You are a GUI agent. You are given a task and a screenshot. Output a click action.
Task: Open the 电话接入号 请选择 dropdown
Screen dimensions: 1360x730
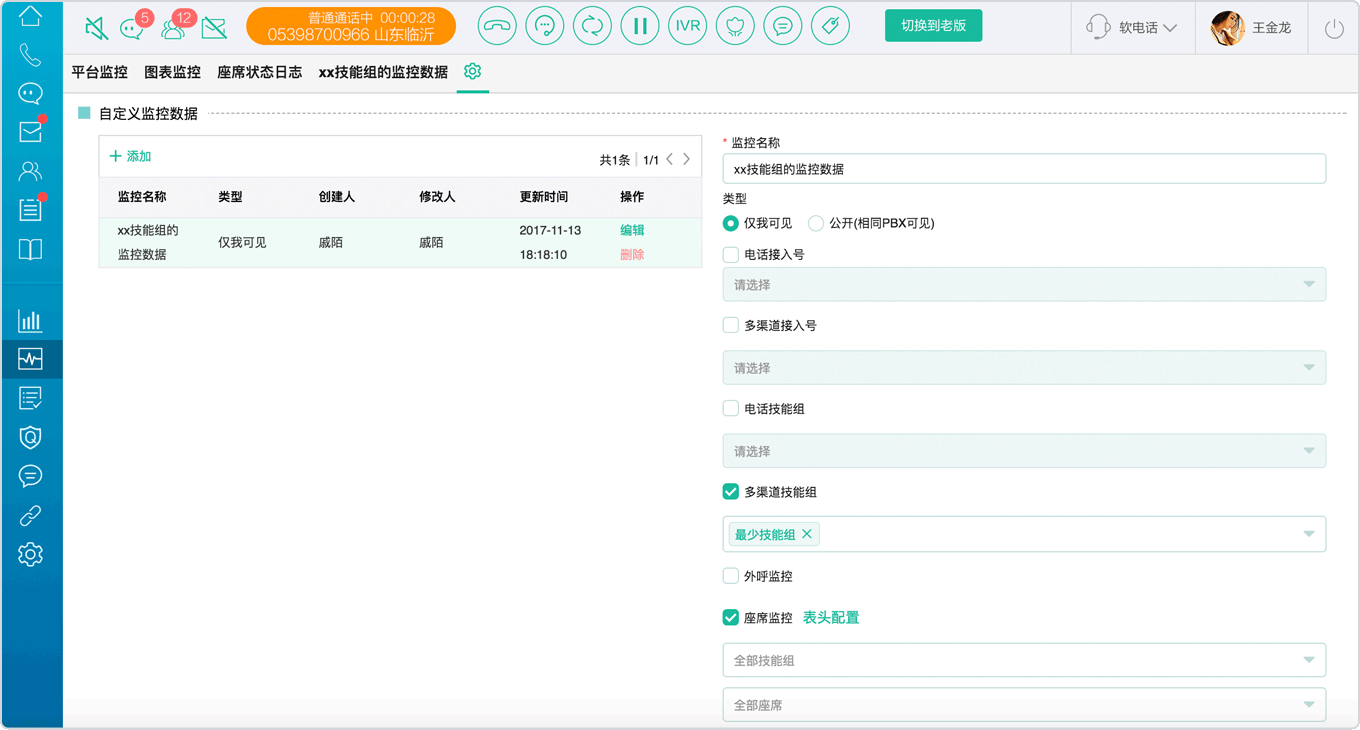click(1024, 285)
